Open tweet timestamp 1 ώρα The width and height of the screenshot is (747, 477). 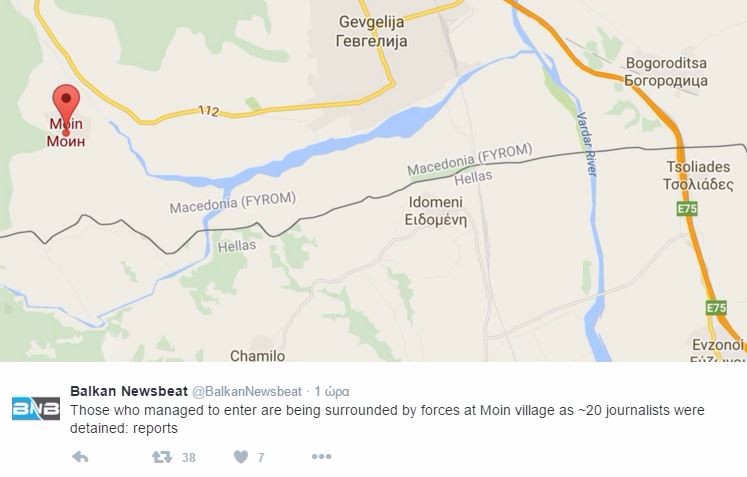click(x=332, y=392)
